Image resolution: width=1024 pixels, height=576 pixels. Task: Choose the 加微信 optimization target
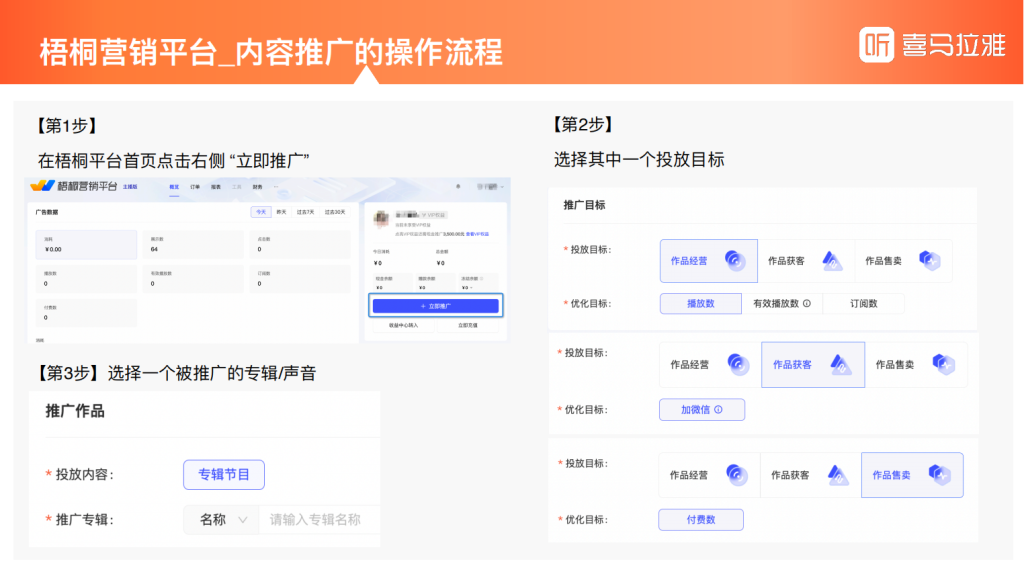click(x=702, y=410)
